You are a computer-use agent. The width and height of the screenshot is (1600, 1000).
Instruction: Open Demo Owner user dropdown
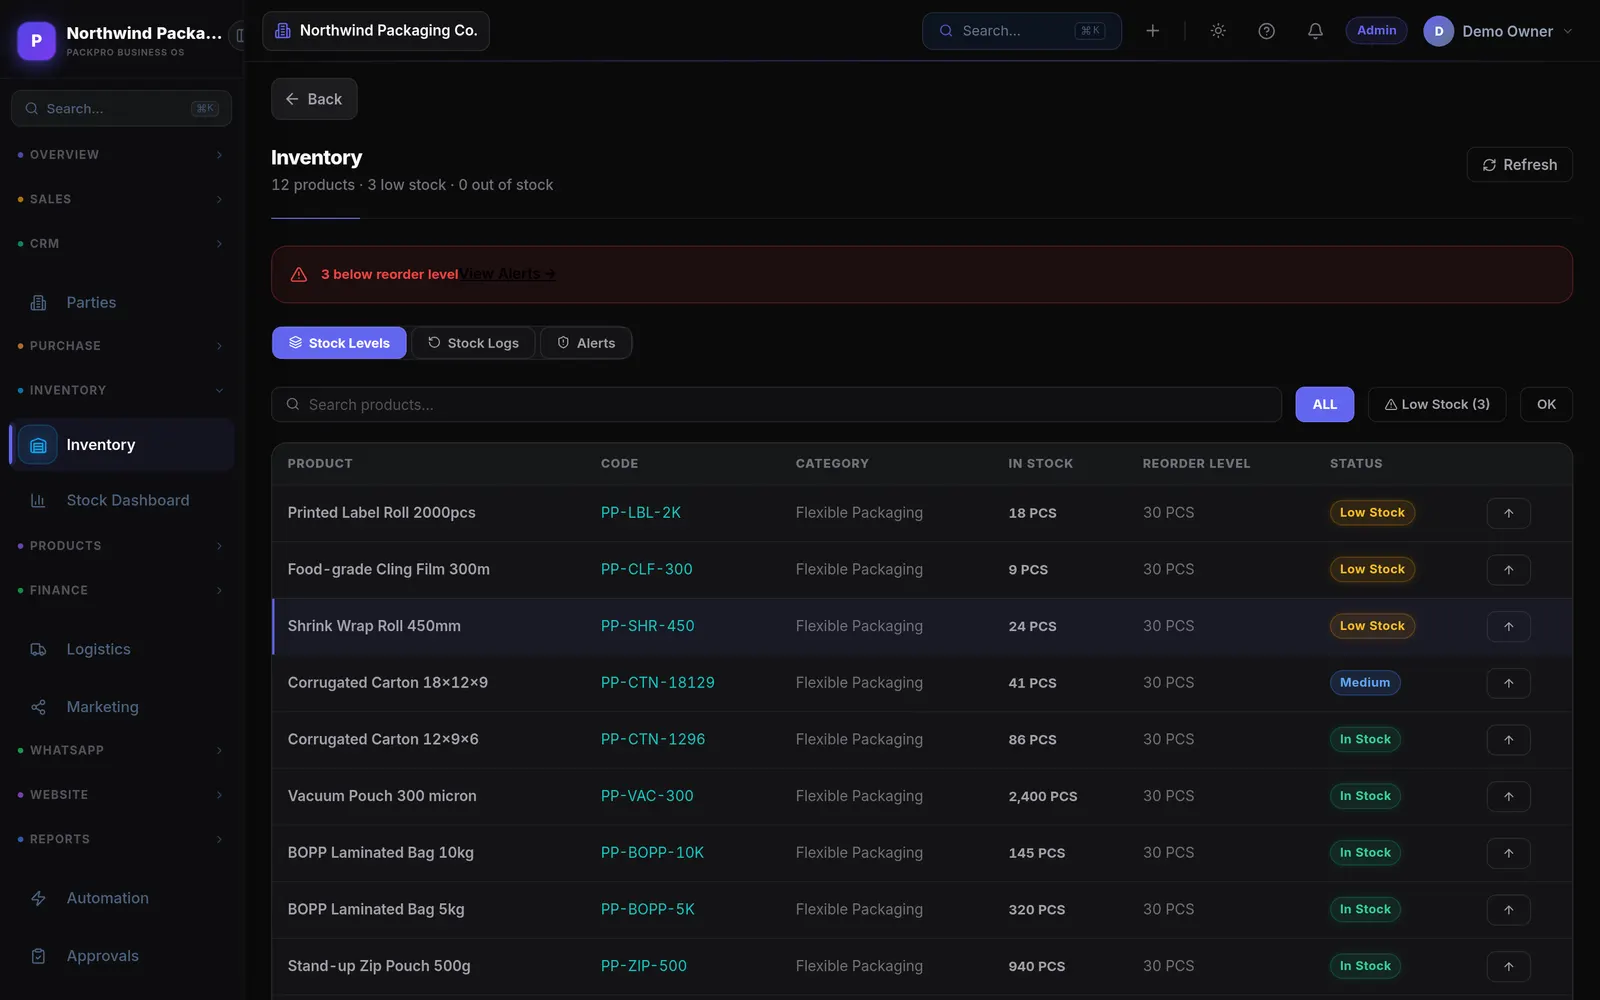[1498, 31]
